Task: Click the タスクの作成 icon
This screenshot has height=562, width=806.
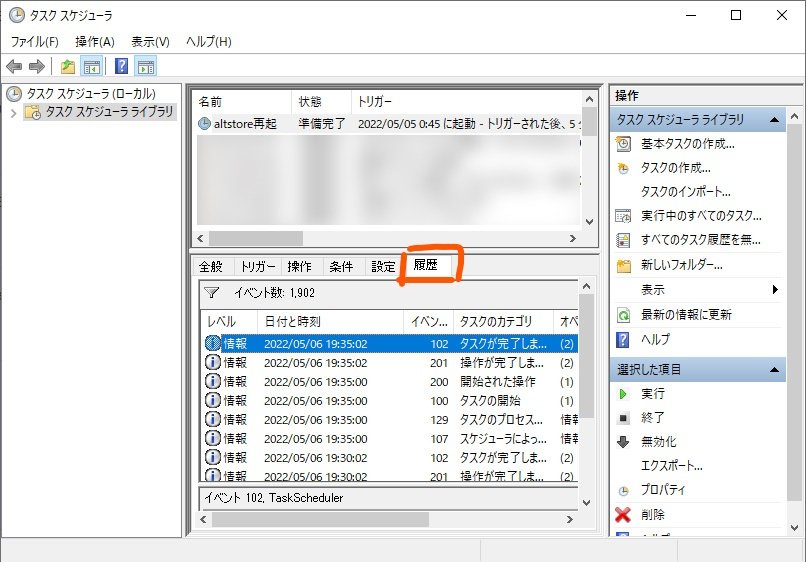Action: (624, 168)
